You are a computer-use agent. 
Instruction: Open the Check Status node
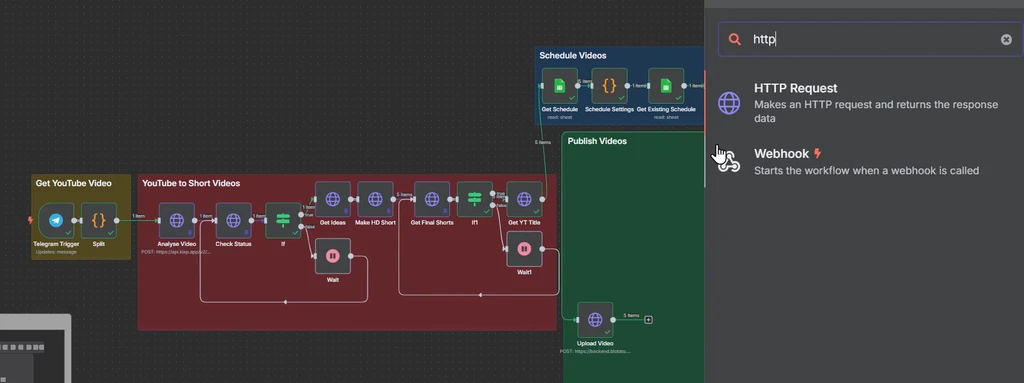tap(233, 220)
